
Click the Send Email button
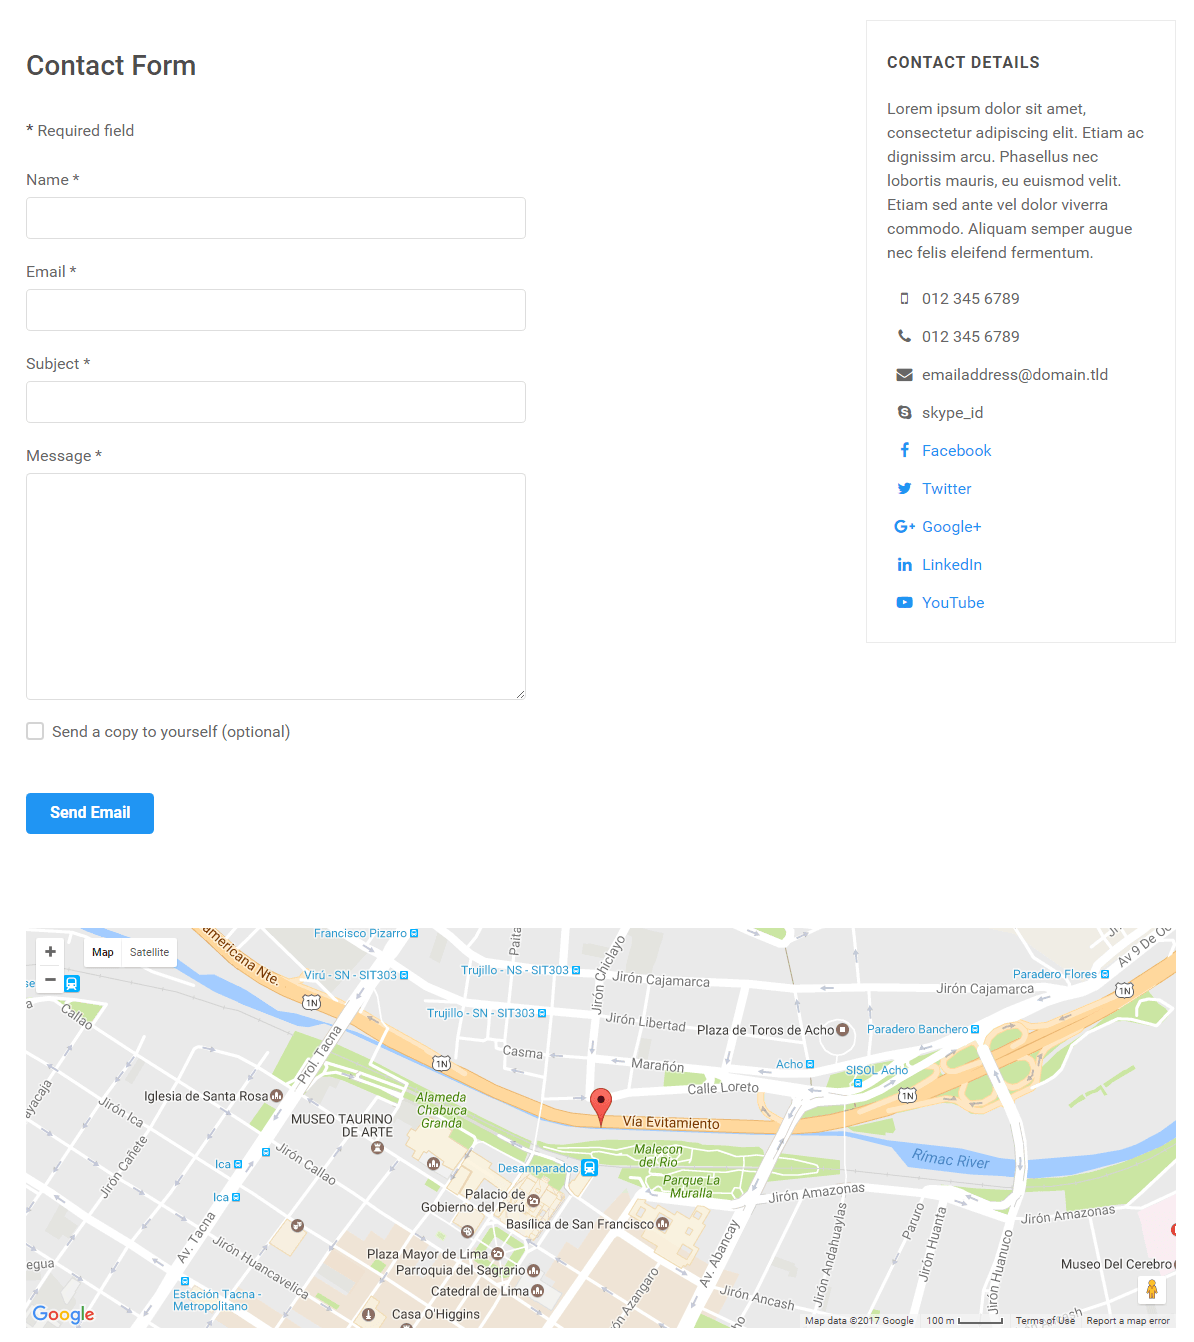click(90, 813)
